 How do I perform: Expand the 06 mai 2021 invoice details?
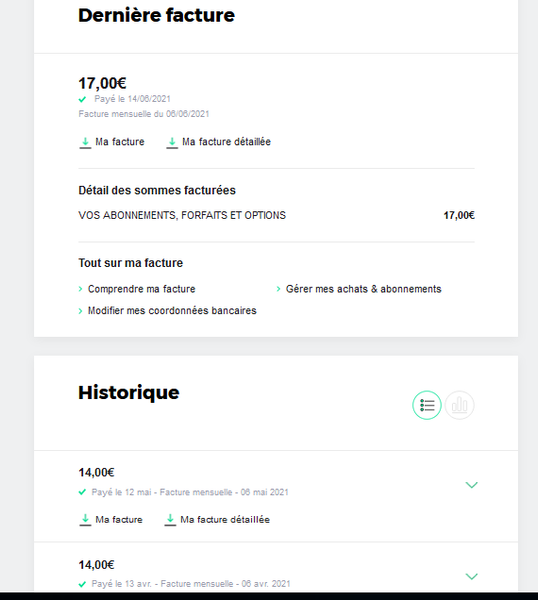pos(471,485)
